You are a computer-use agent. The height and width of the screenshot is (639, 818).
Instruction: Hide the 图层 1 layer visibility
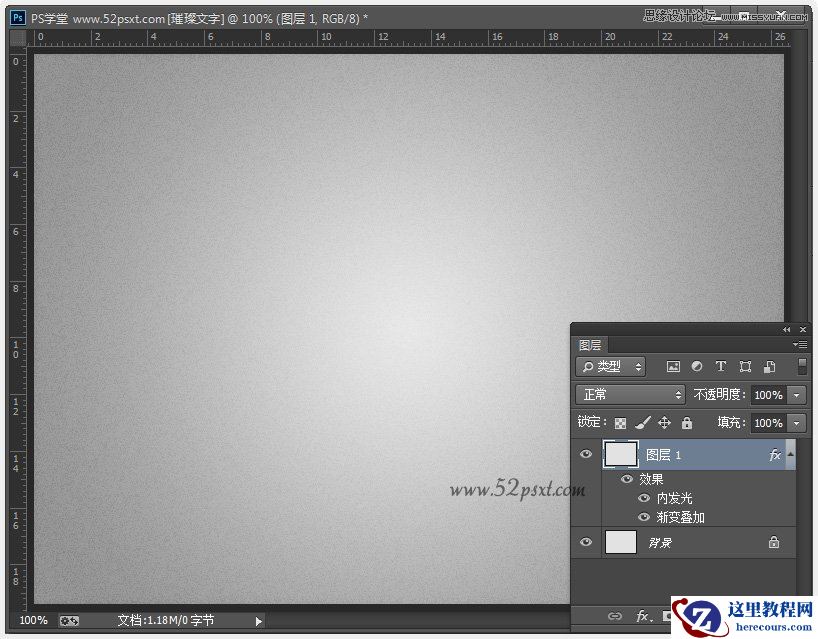586,454
